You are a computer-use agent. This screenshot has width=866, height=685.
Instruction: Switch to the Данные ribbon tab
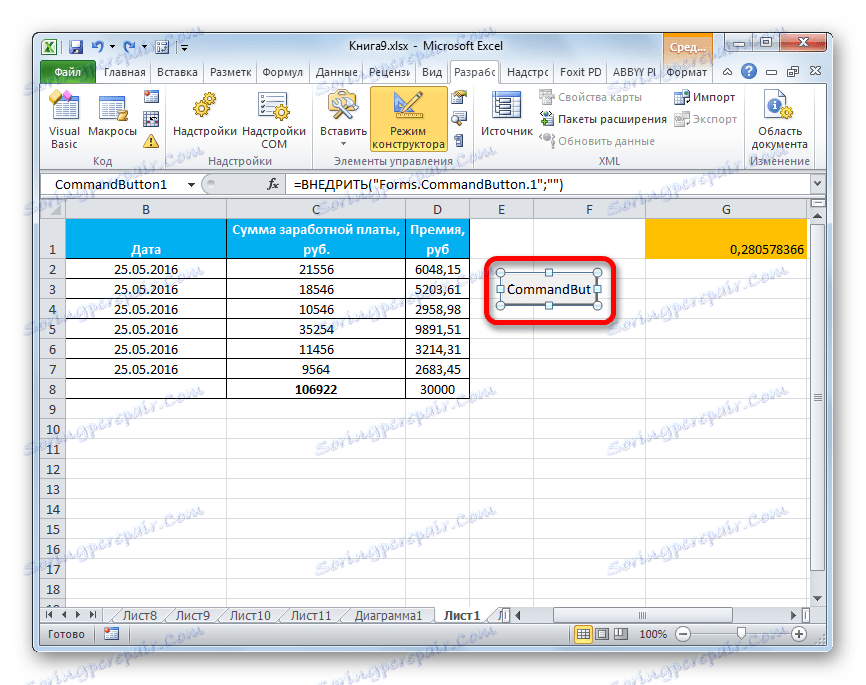336,72
